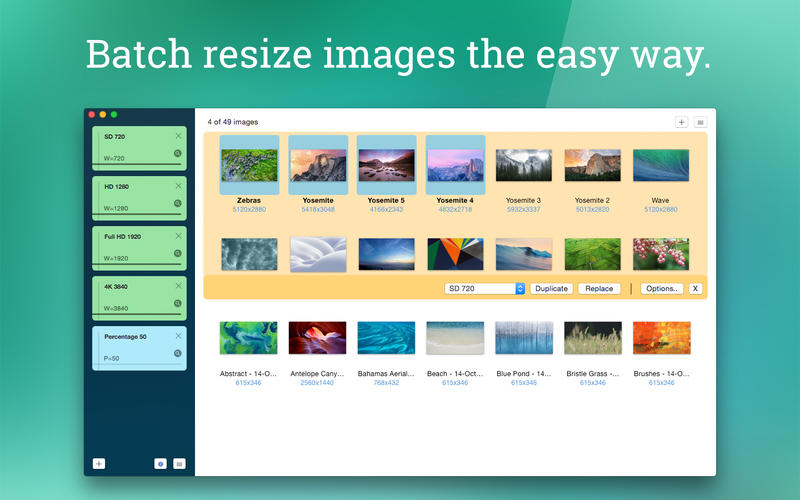
Task: Select the gray cloud texture thumbnail
Action: click(249, 254)
